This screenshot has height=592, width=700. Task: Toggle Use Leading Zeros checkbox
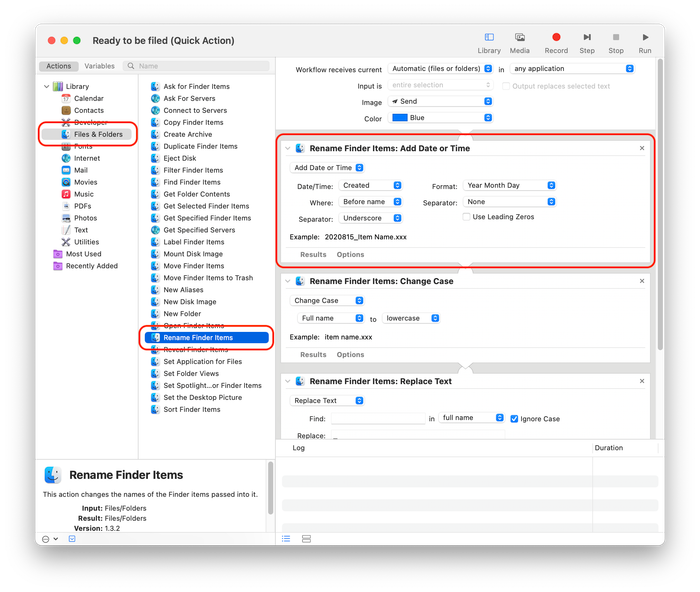467,217
